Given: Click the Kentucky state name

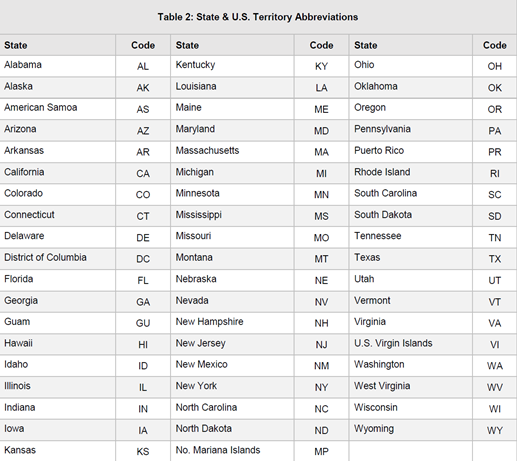Looking at the screenshot, I should [x=195, y=65].
